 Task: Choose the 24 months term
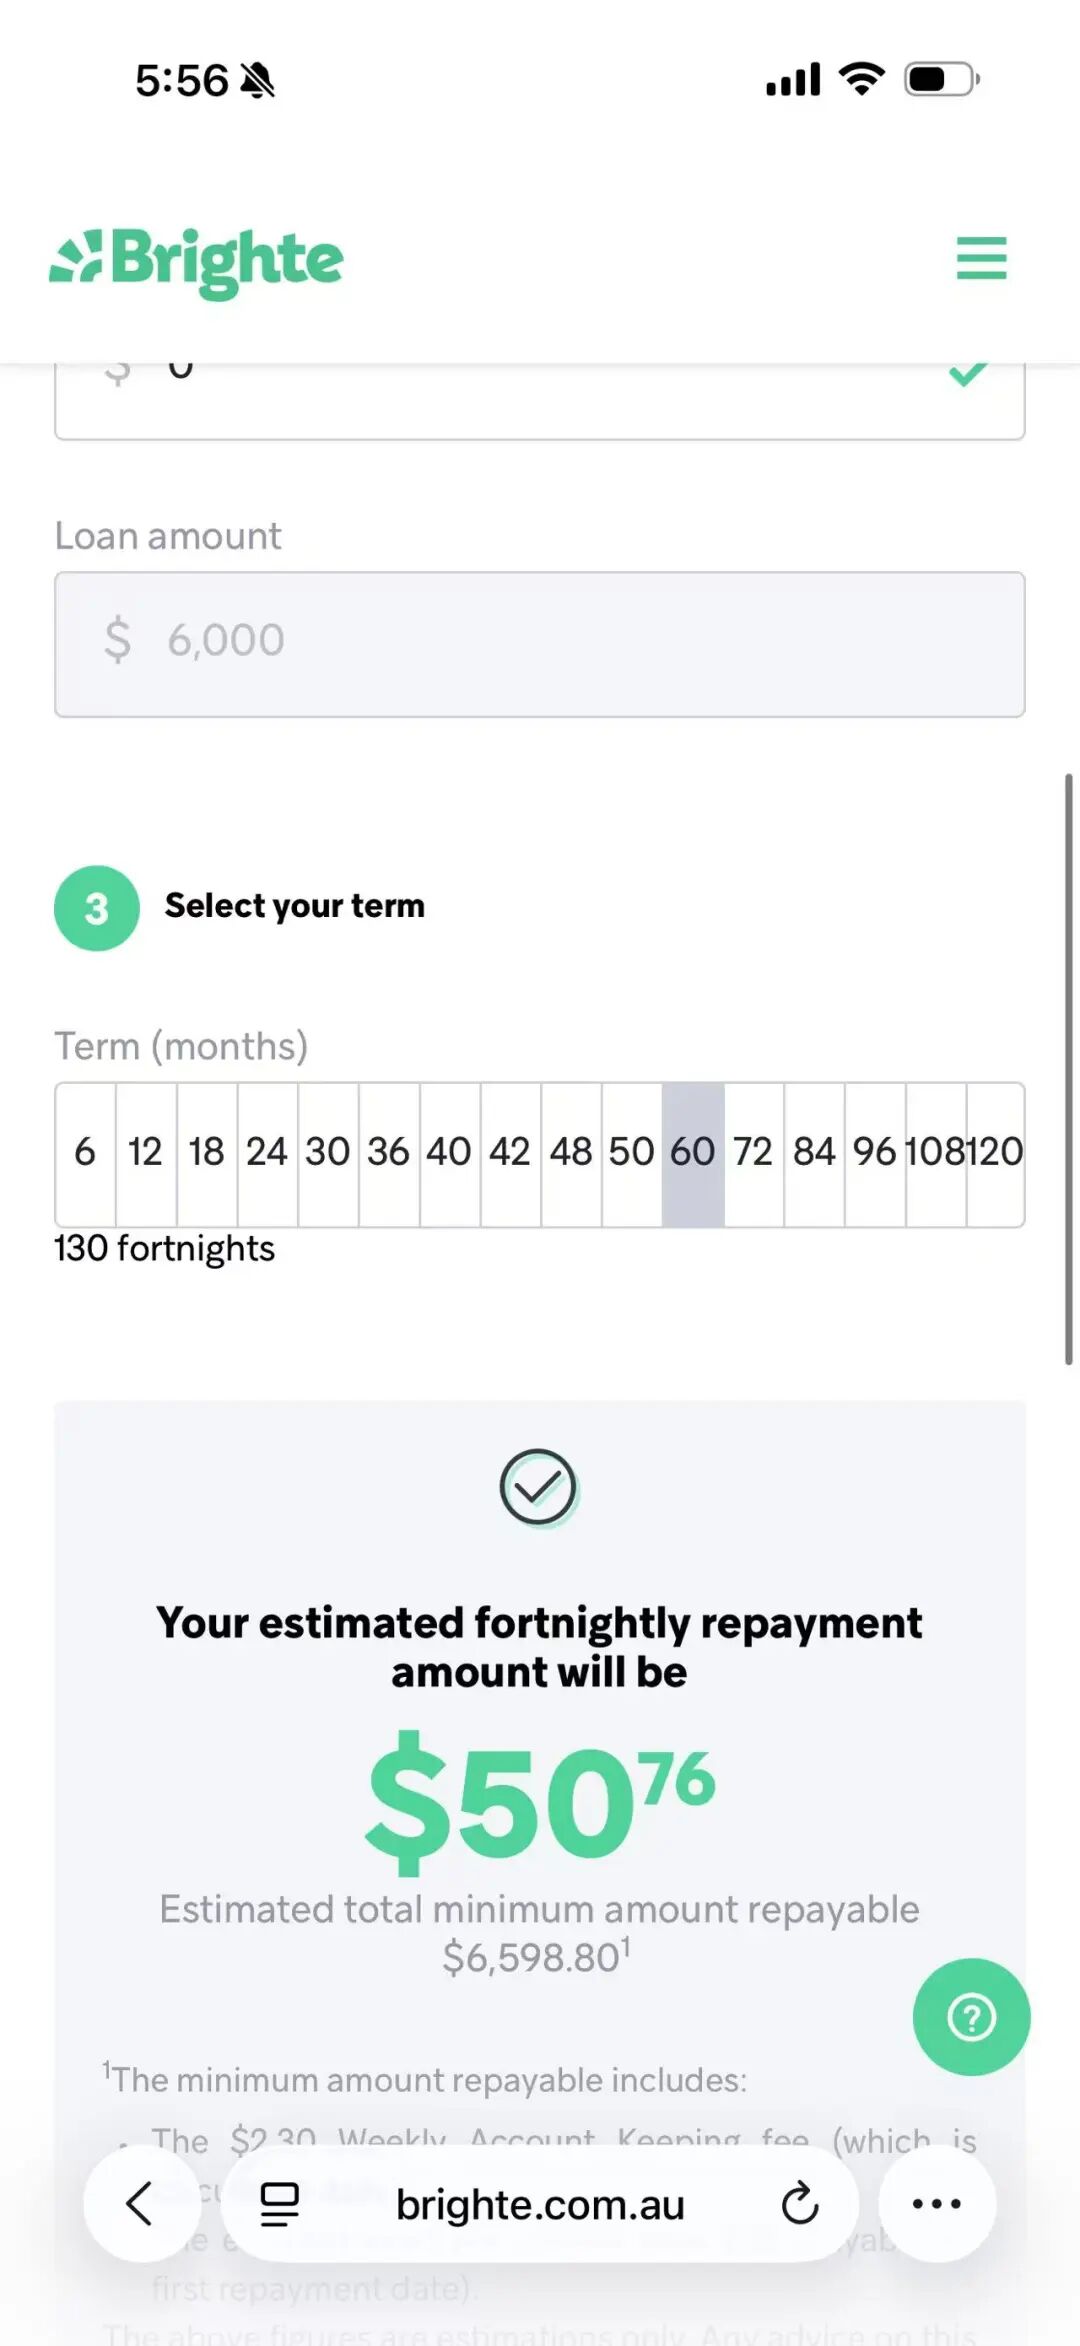tap(267, 1153)
